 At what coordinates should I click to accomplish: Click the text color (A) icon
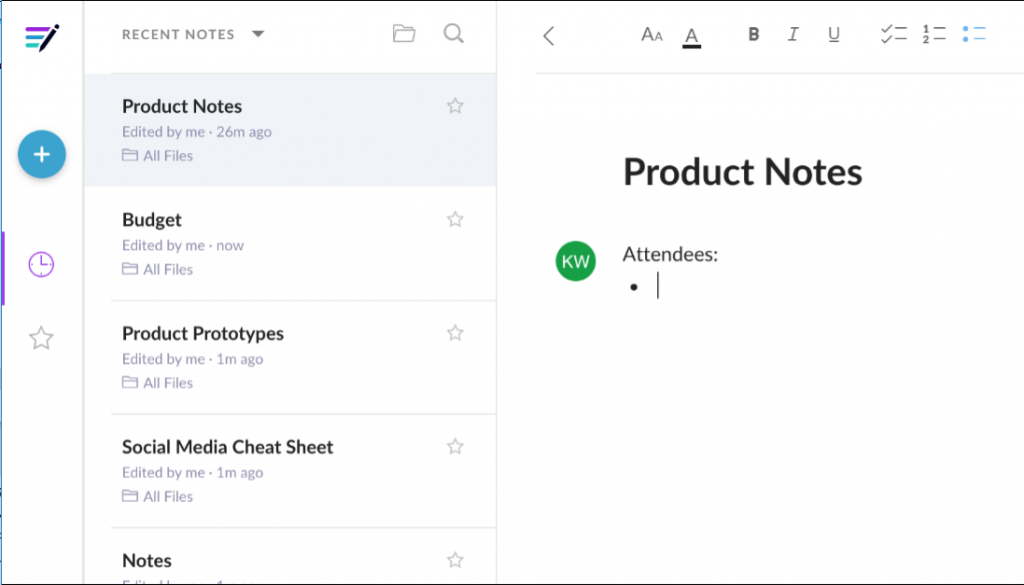pyautogui.click(x=691, y=34)
